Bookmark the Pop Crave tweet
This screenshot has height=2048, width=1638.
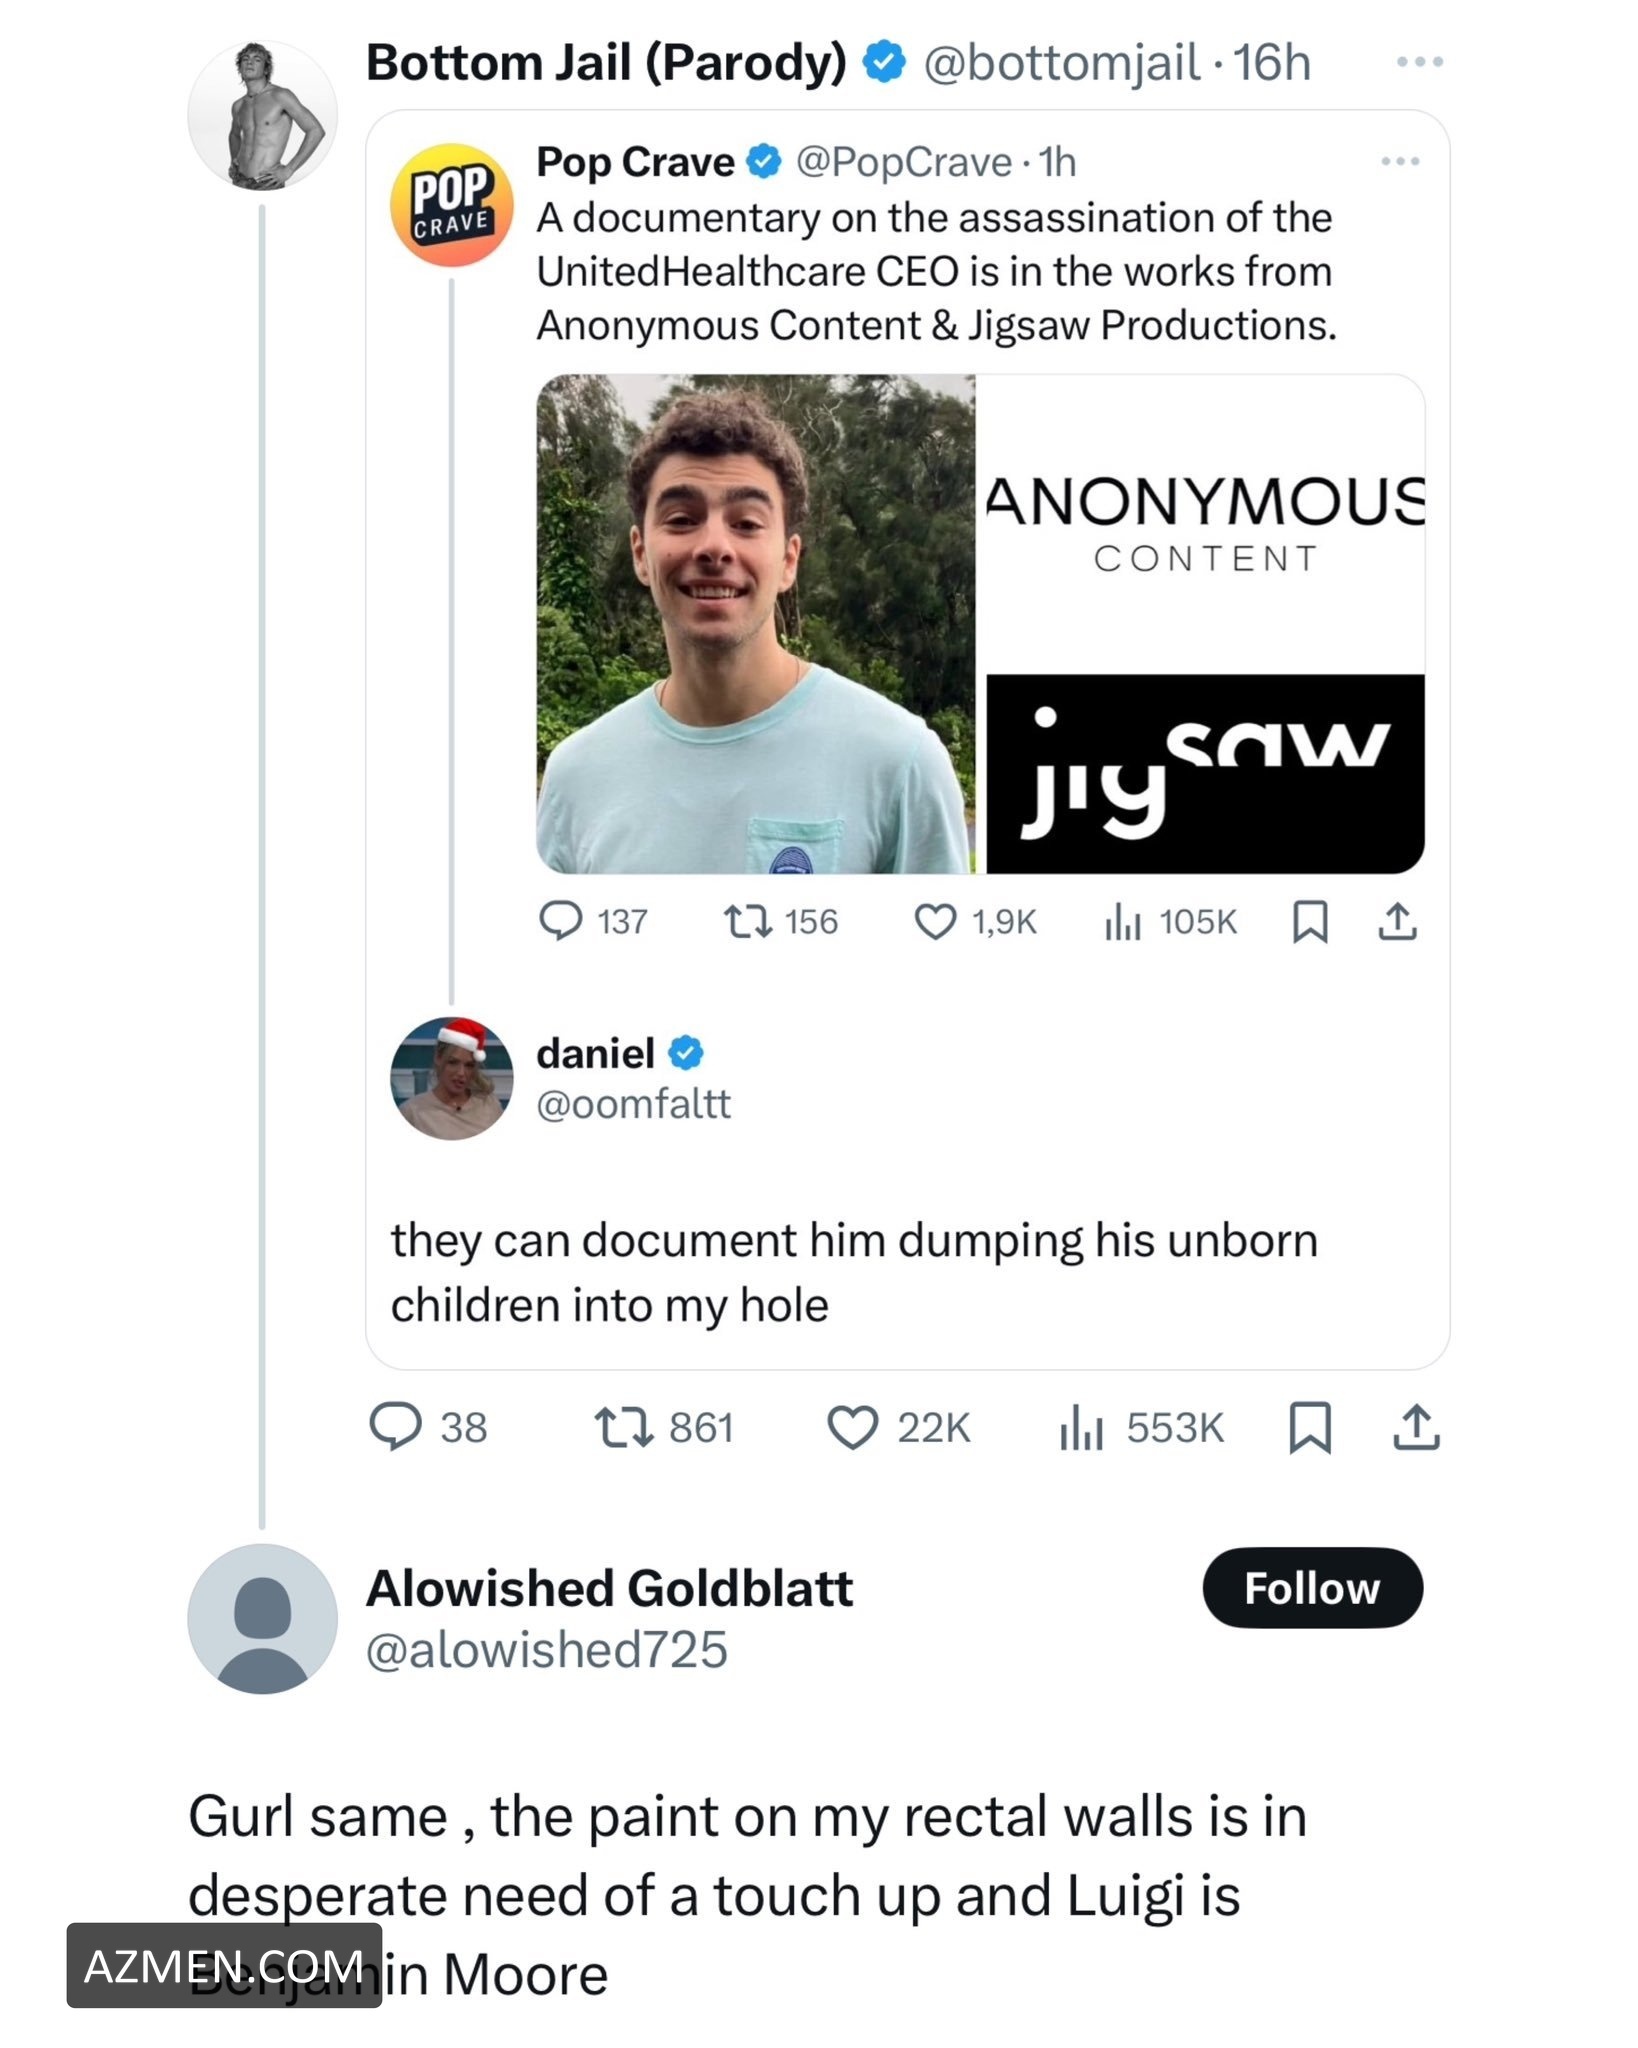click(x=1310, y=921)
